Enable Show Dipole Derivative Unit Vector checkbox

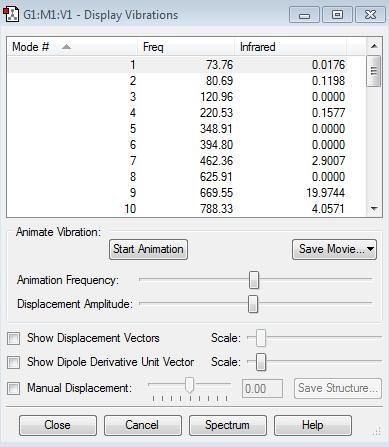pos(14,362)
